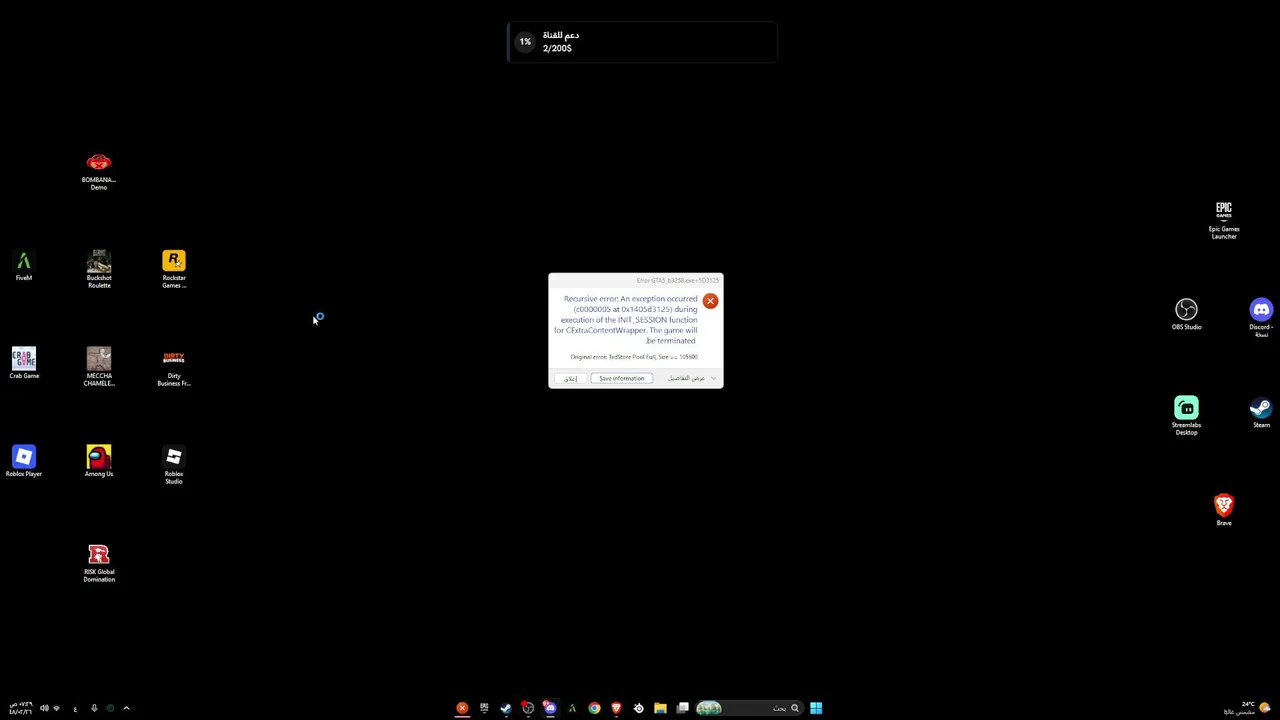
Task: Open the Brave browser desktop icon
Action: 1224,511
